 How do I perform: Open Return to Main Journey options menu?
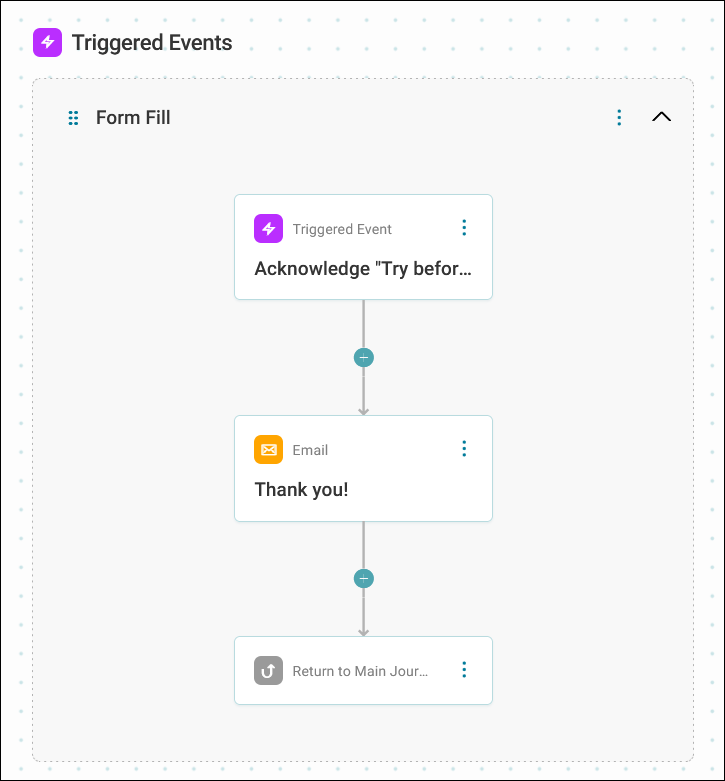tap(464, 670)
